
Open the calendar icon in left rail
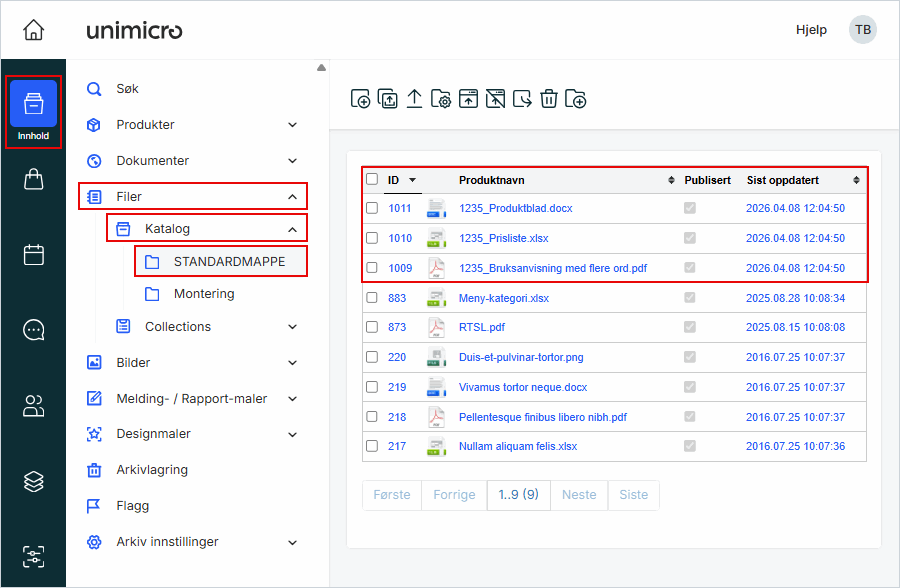click(x=33, y=255)
